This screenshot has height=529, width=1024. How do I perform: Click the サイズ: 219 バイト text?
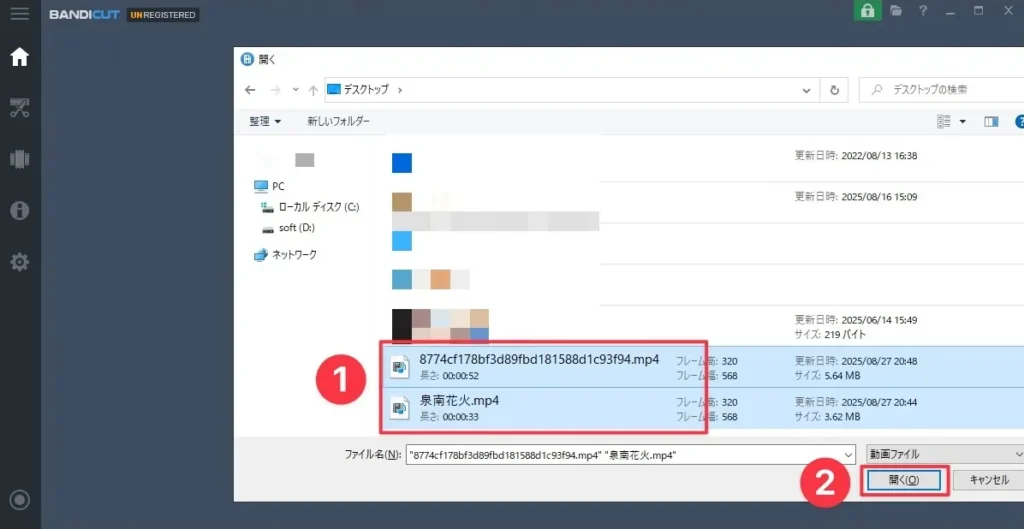(x=830, y=334)
